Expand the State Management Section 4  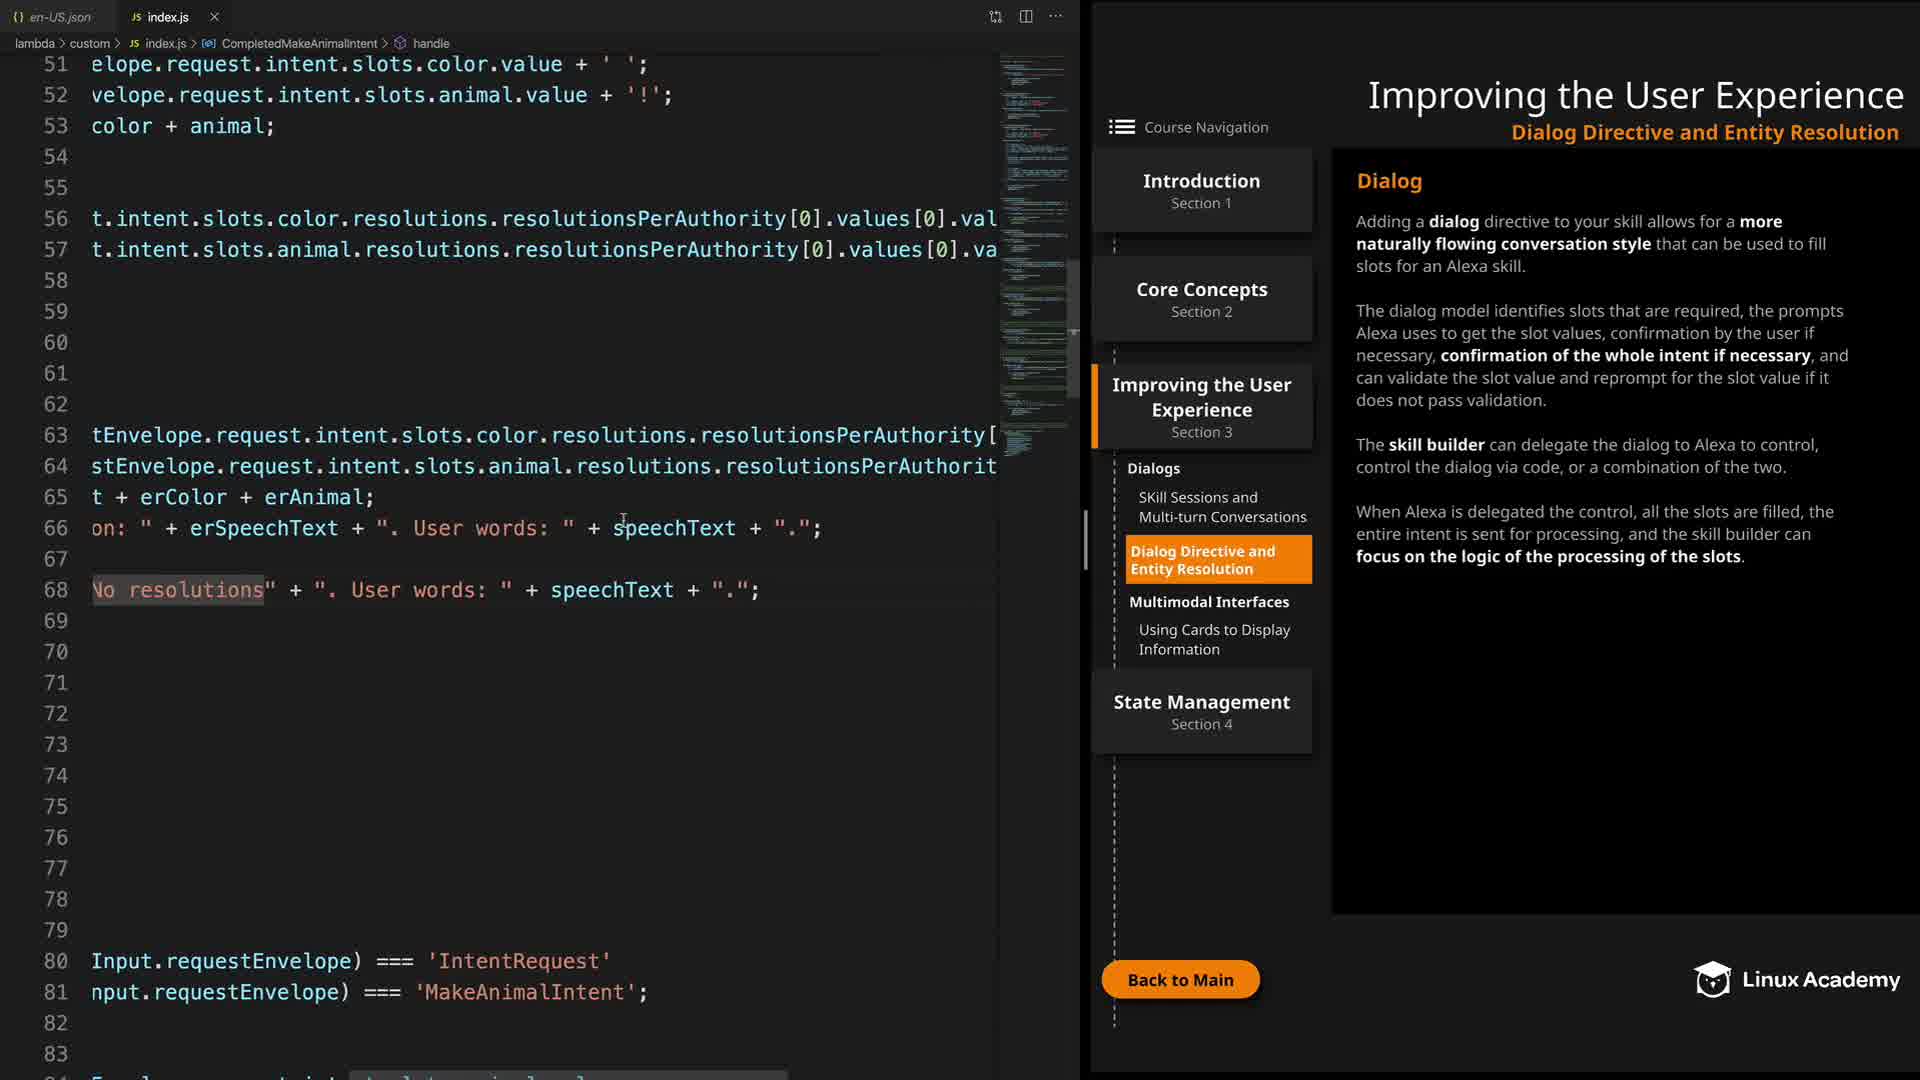tap(1201, 711)
